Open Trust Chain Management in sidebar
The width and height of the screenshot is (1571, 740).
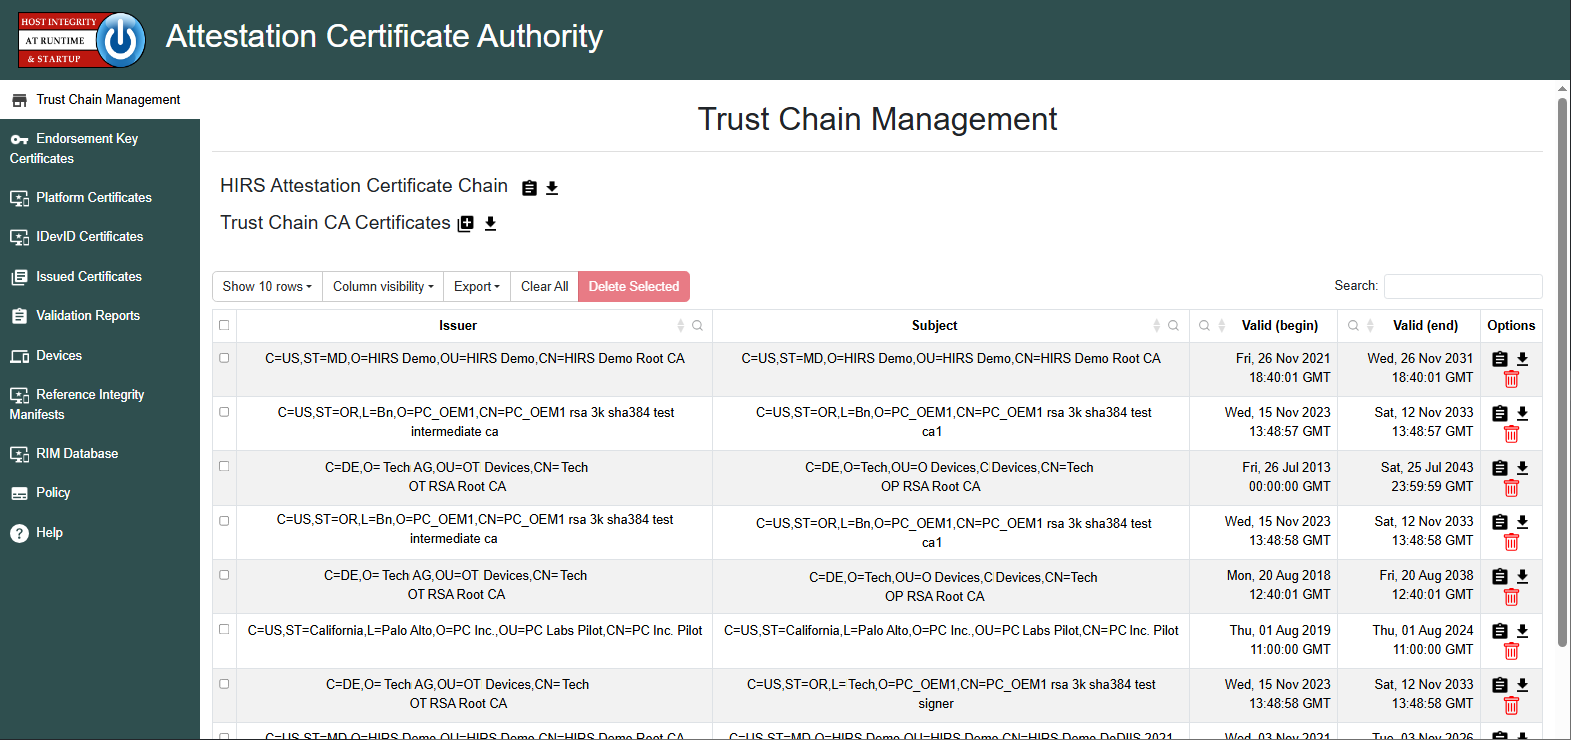point(100,100)
